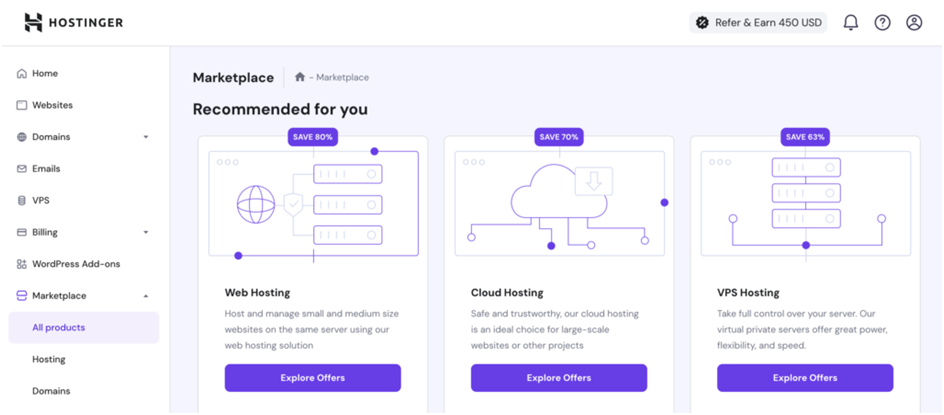Viewport: 944px width, 415px height.
Task: Explore Offers for Web Hosting
Action: pyautogui.click(x=312, y=378)
